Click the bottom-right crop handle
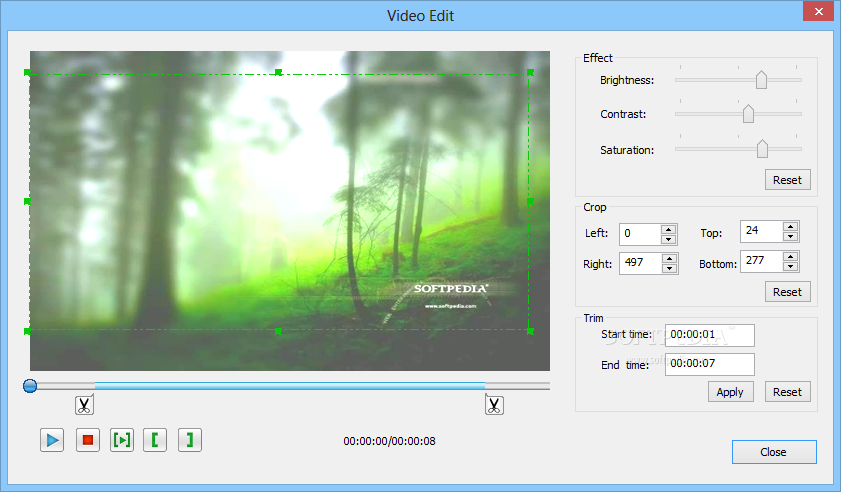841x492 pixels. 530,332
